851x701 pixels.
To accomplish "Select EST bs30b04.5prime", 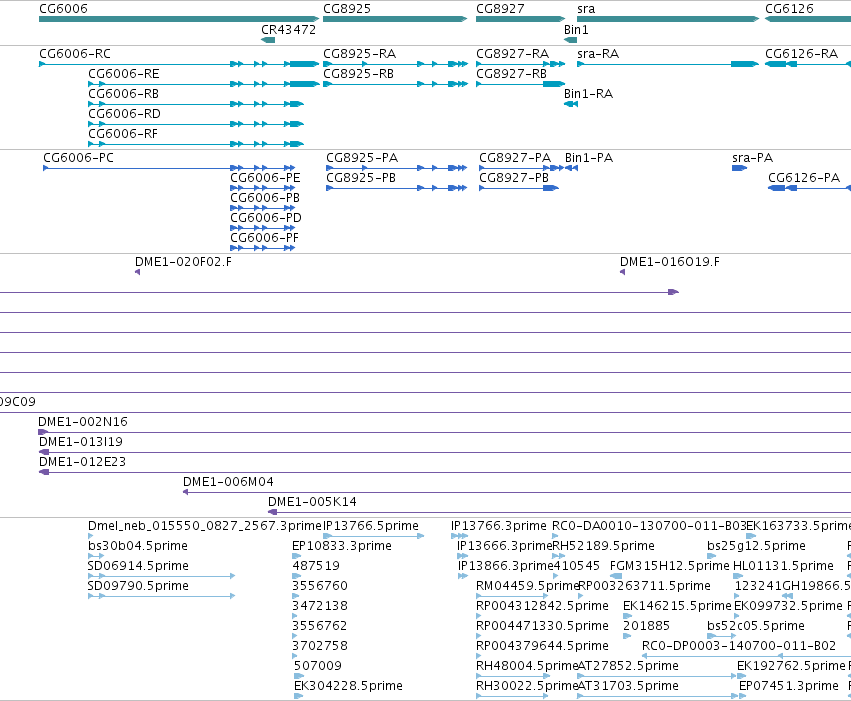I will 96,556.
